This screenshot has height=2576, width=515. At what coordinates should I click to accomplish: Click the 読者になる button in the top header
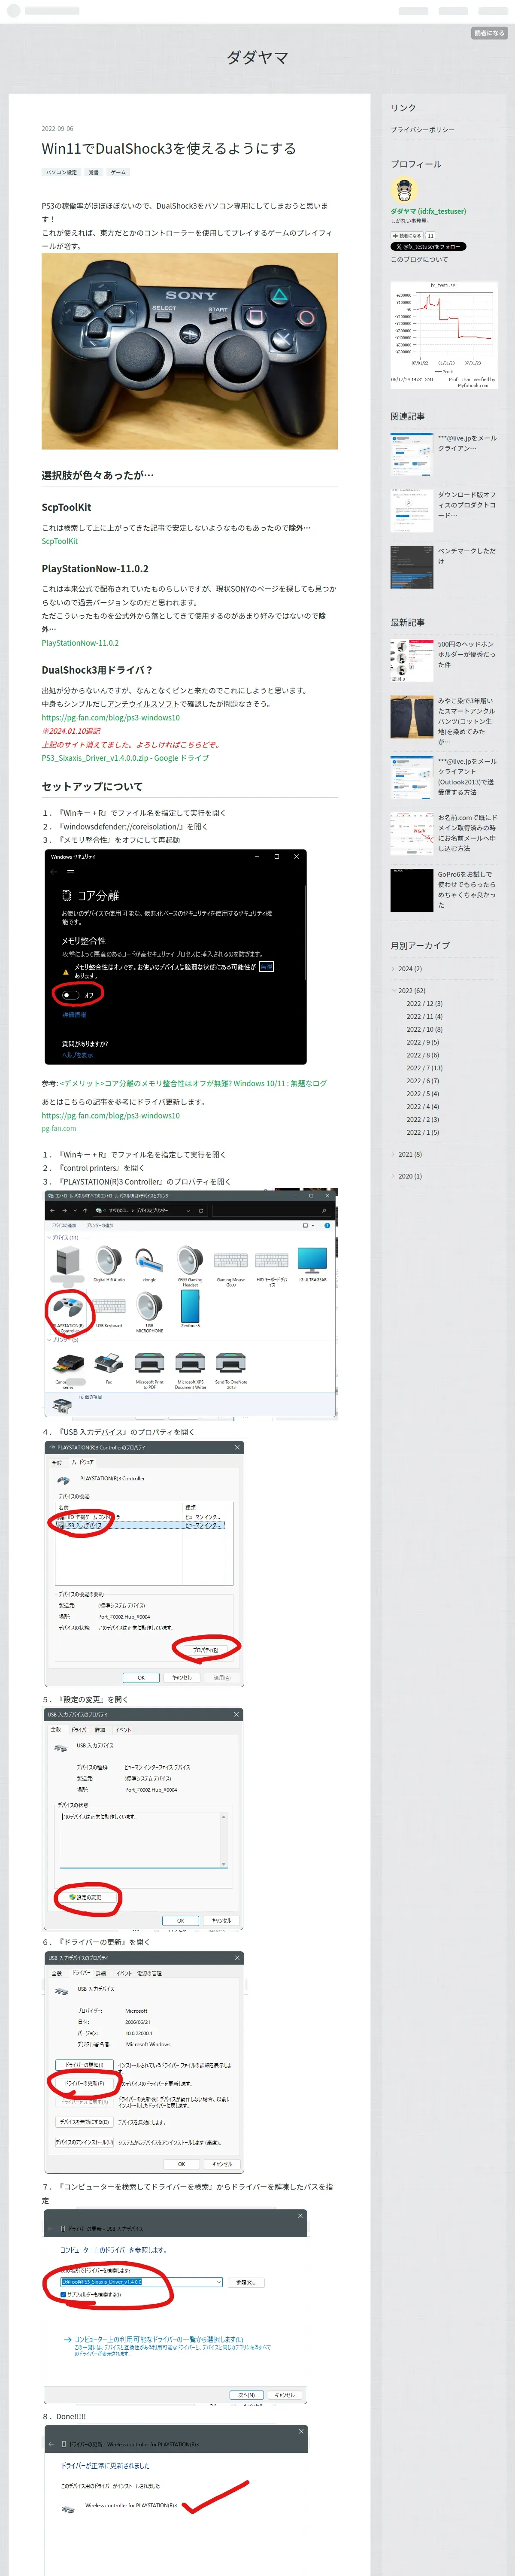tap(489, 33)
